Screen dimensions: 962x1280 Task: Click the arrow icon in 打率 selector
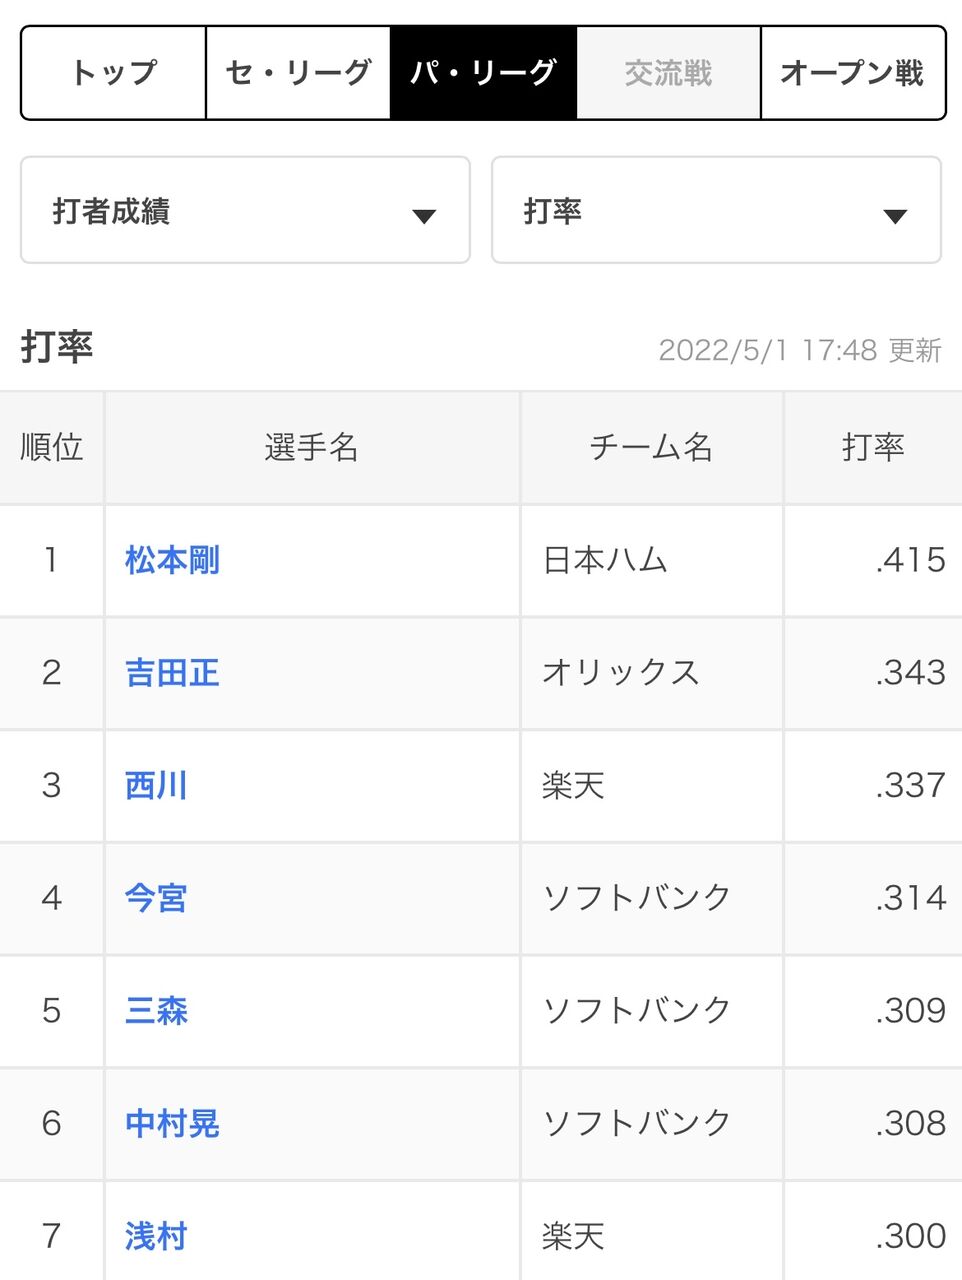coord(895,216)
